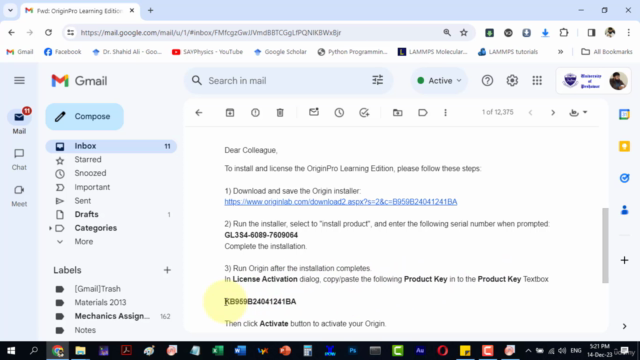The image size is (640, 360).
Task: Reload the page in browser
Action: point(48,33)
